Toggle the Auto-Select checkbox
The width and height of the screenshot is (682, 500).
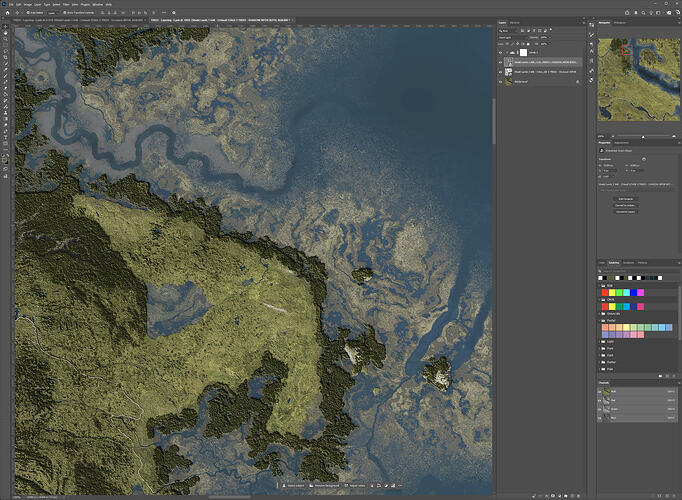pyautogui.click(x=28, y=13)
